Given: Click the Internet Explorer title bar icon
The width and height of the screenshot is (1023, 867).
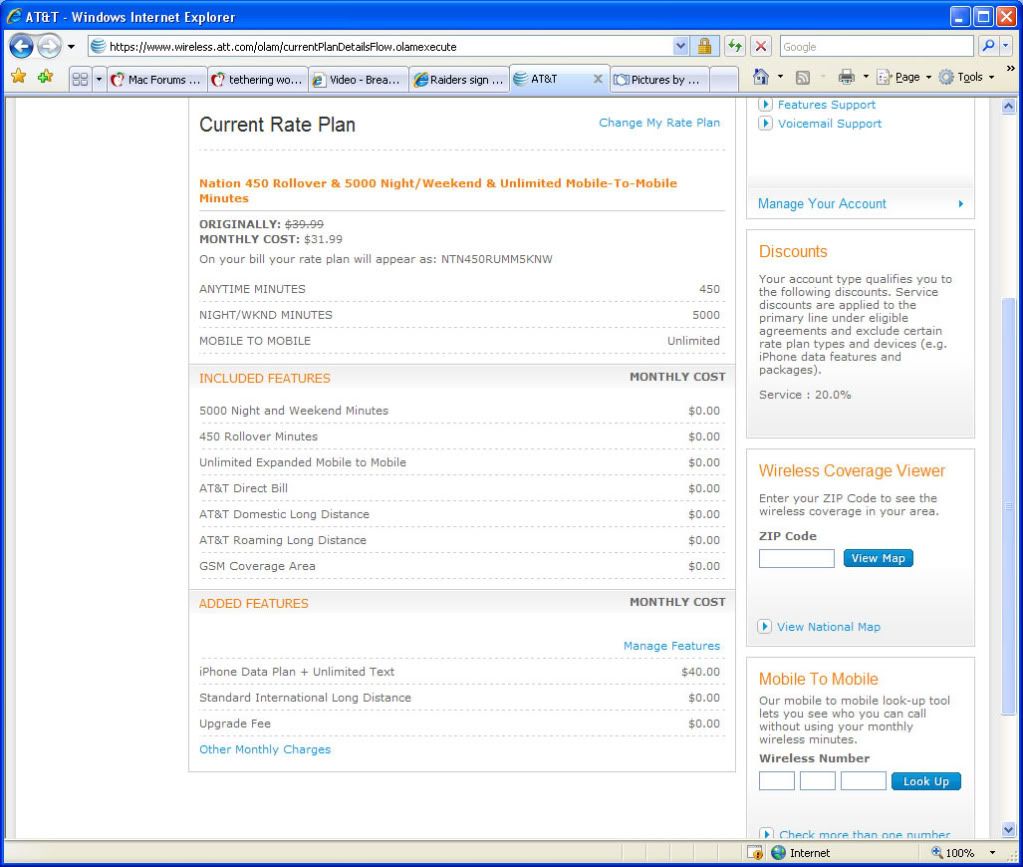Looking at the screenshot, I should tap(13, 16).
